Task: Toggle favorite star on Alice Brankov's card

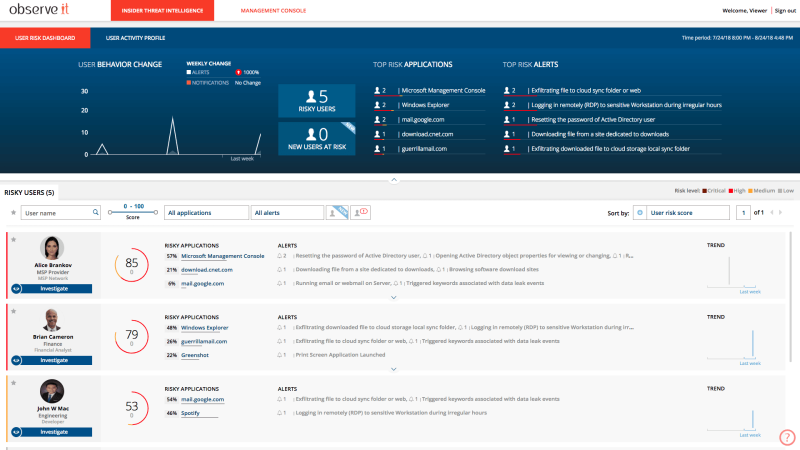Action: [12, 239]
